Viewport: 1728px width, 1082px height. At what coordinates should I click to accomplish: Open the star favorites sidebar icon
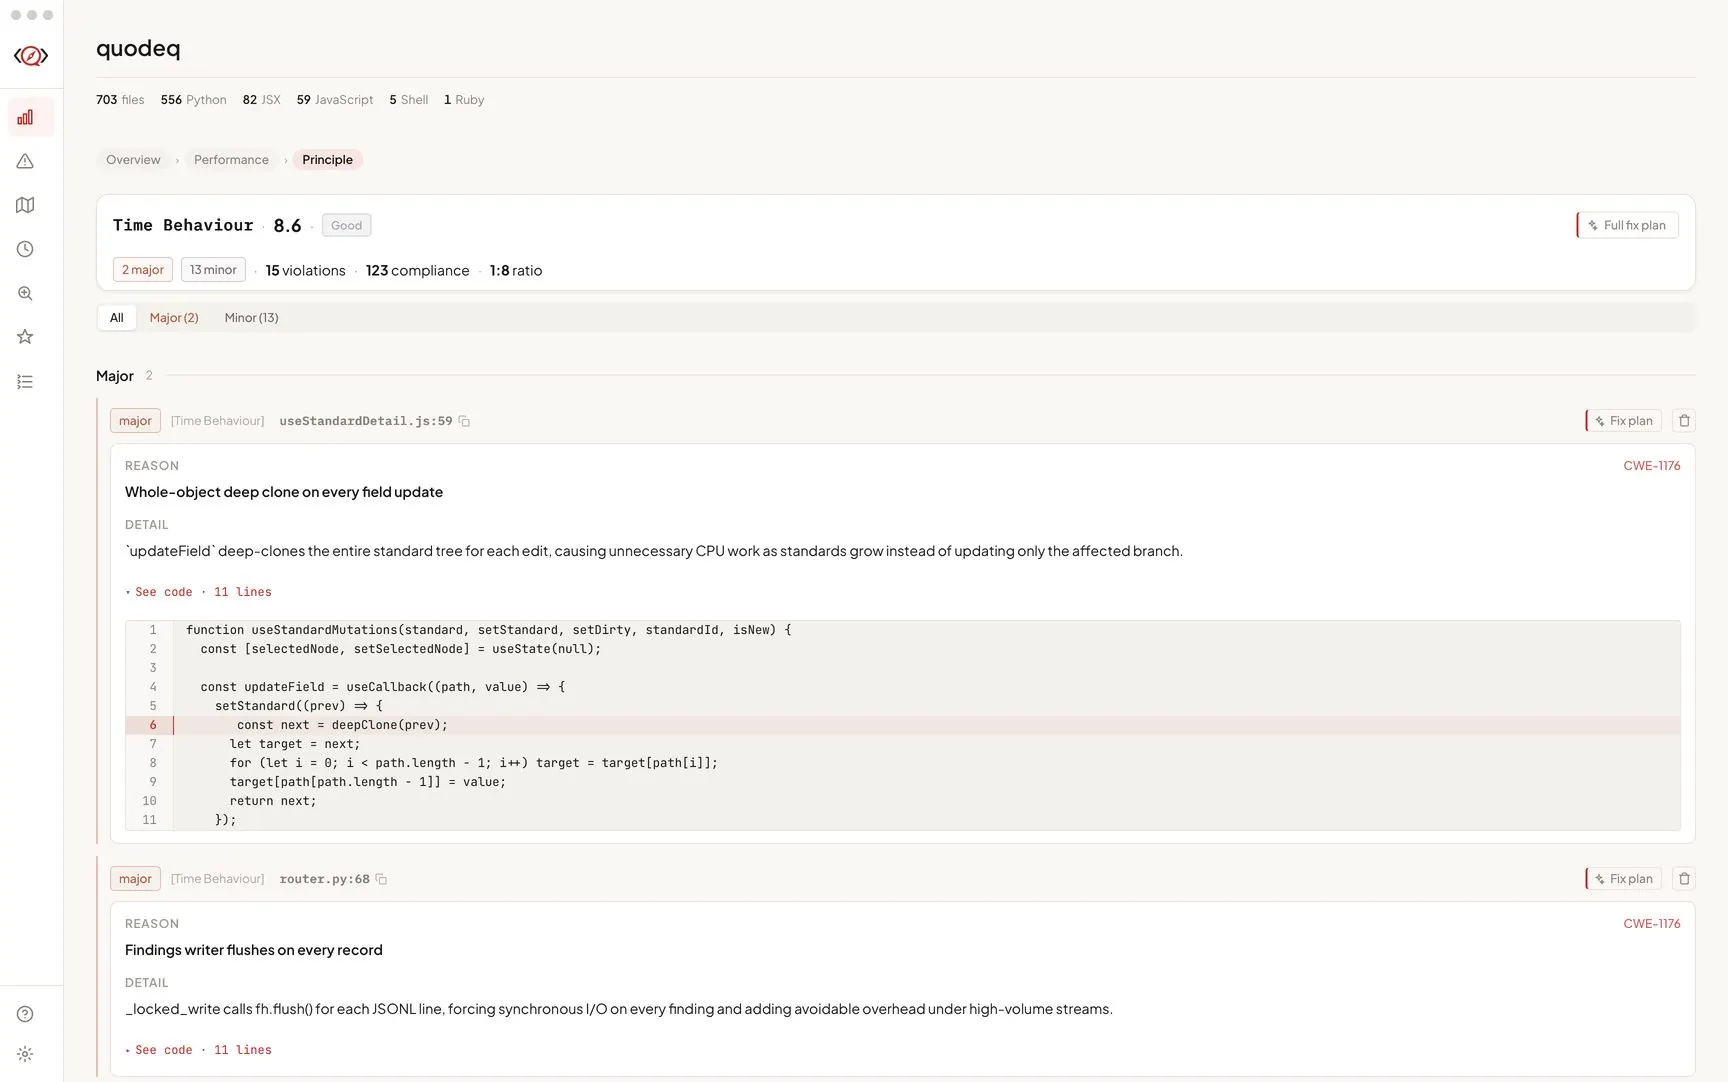pyautogui.click(x=25, y=337)
